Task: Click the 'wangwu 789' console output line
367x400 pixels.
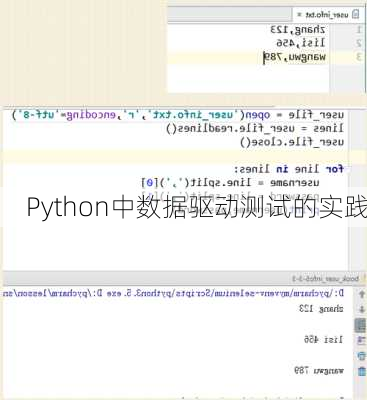Action: (319, 370)
